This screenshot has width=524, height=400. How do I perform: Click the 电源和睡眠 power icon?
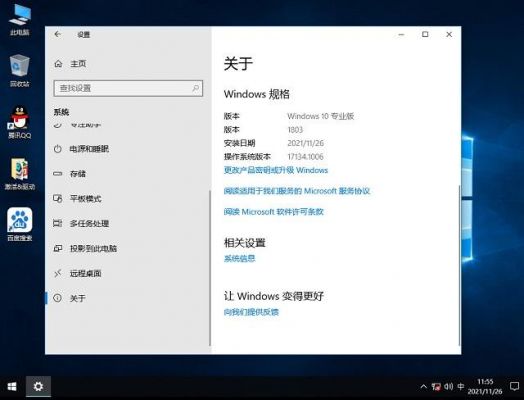click(x=58, y=149)
